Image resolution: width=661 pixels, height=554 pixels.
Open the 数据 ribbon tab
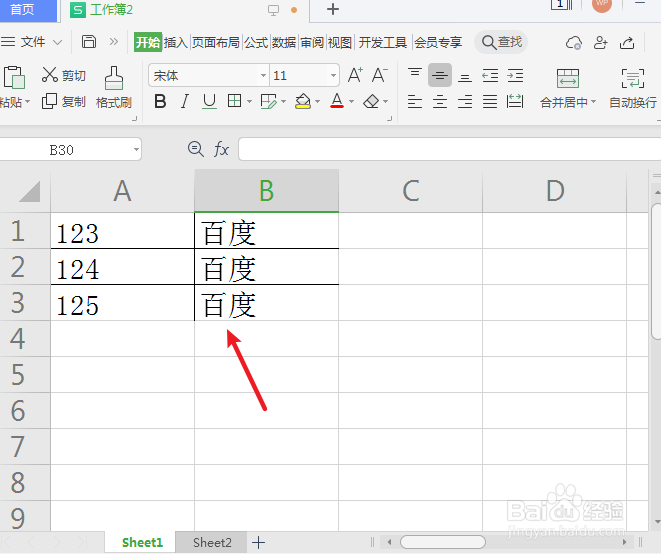tap(284, 42)
